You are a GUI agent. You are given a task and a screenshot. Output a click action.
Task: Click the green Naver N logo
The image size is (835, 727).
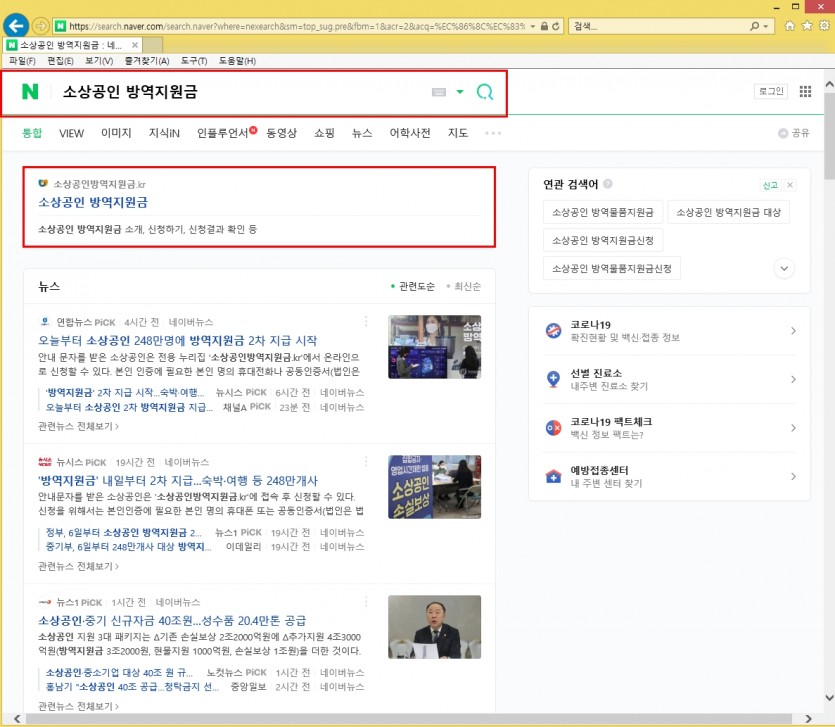click(30, 92)
